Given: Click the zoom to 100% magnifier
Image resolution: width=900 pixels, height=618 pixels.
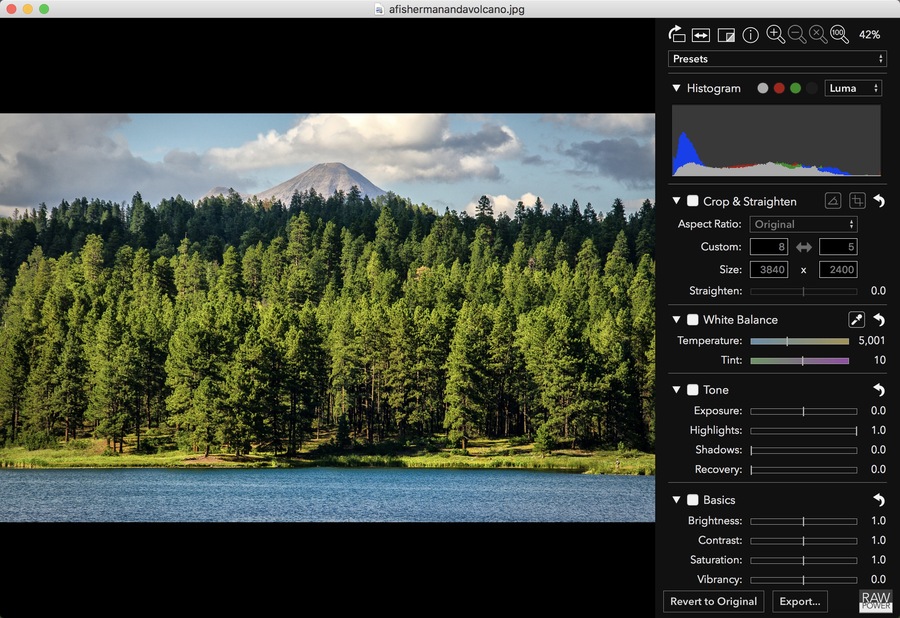Looking at the screenshot, I should pyautogui.click(x=839, y=35).
